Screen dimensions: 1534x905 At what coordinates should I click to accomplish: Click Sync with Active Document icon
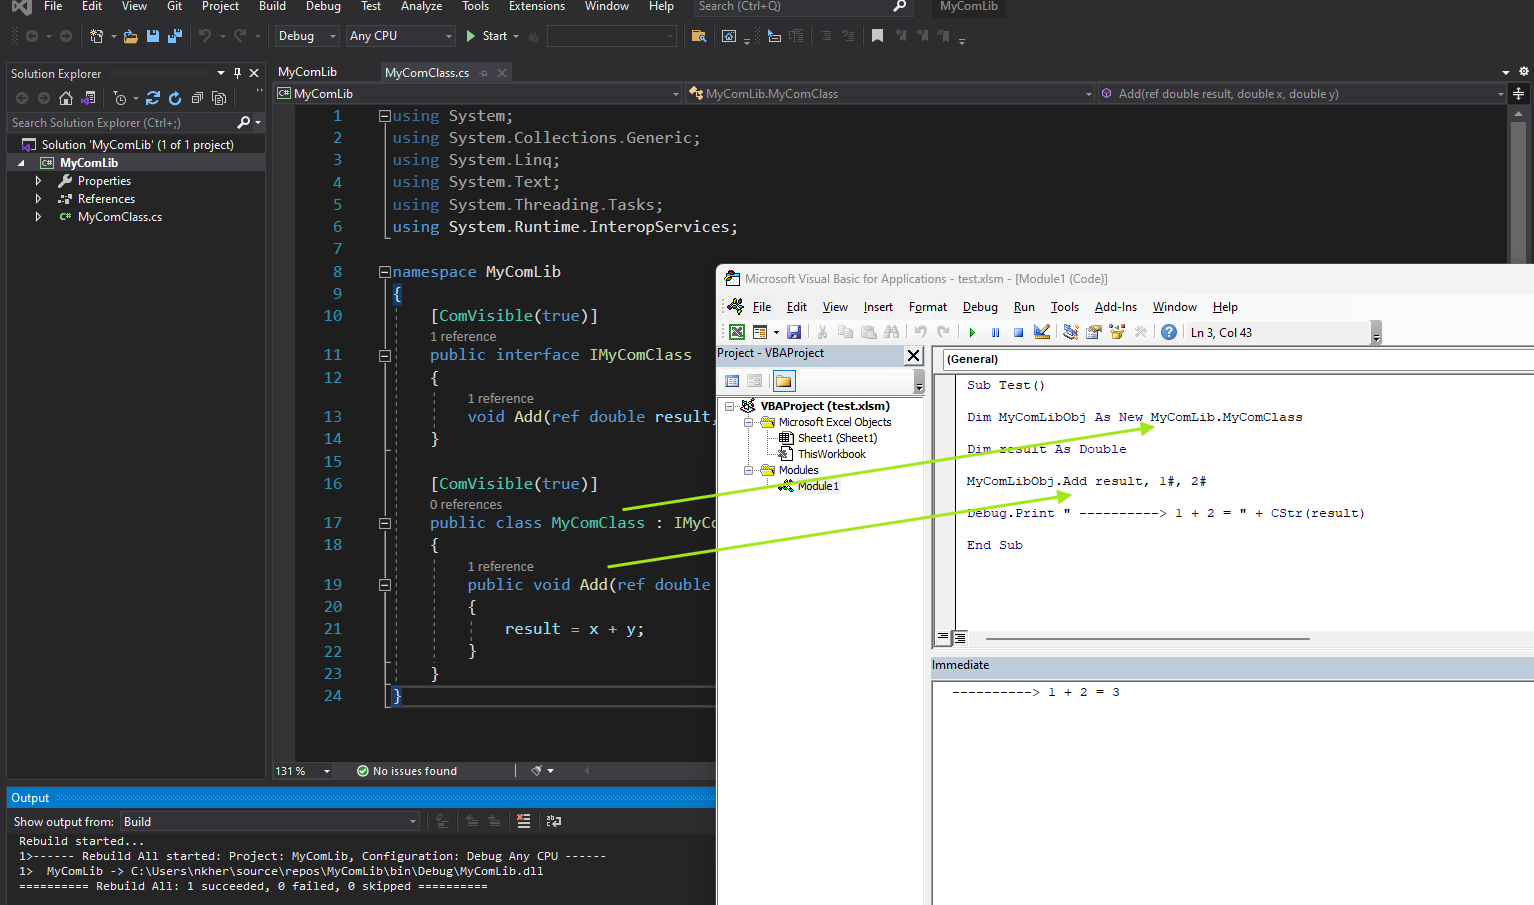[153, 98]
